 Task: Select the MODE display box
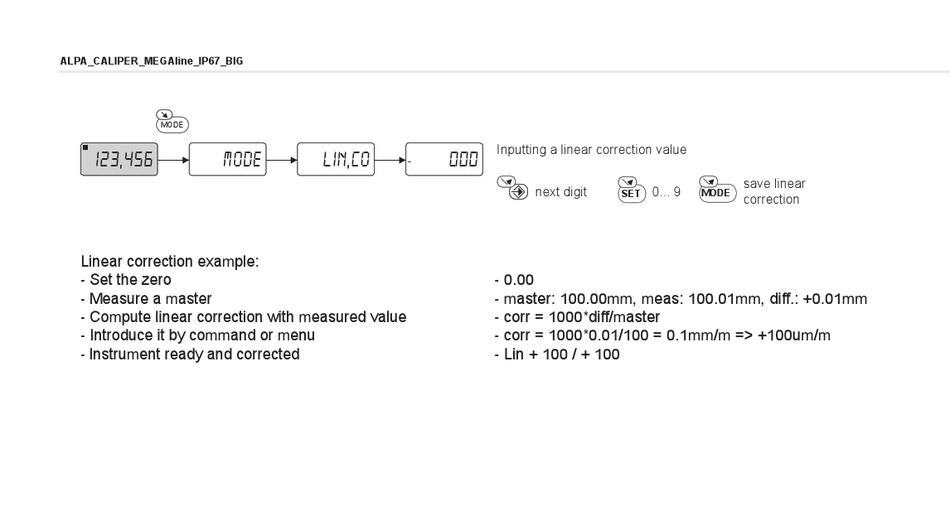coord(228,159)
